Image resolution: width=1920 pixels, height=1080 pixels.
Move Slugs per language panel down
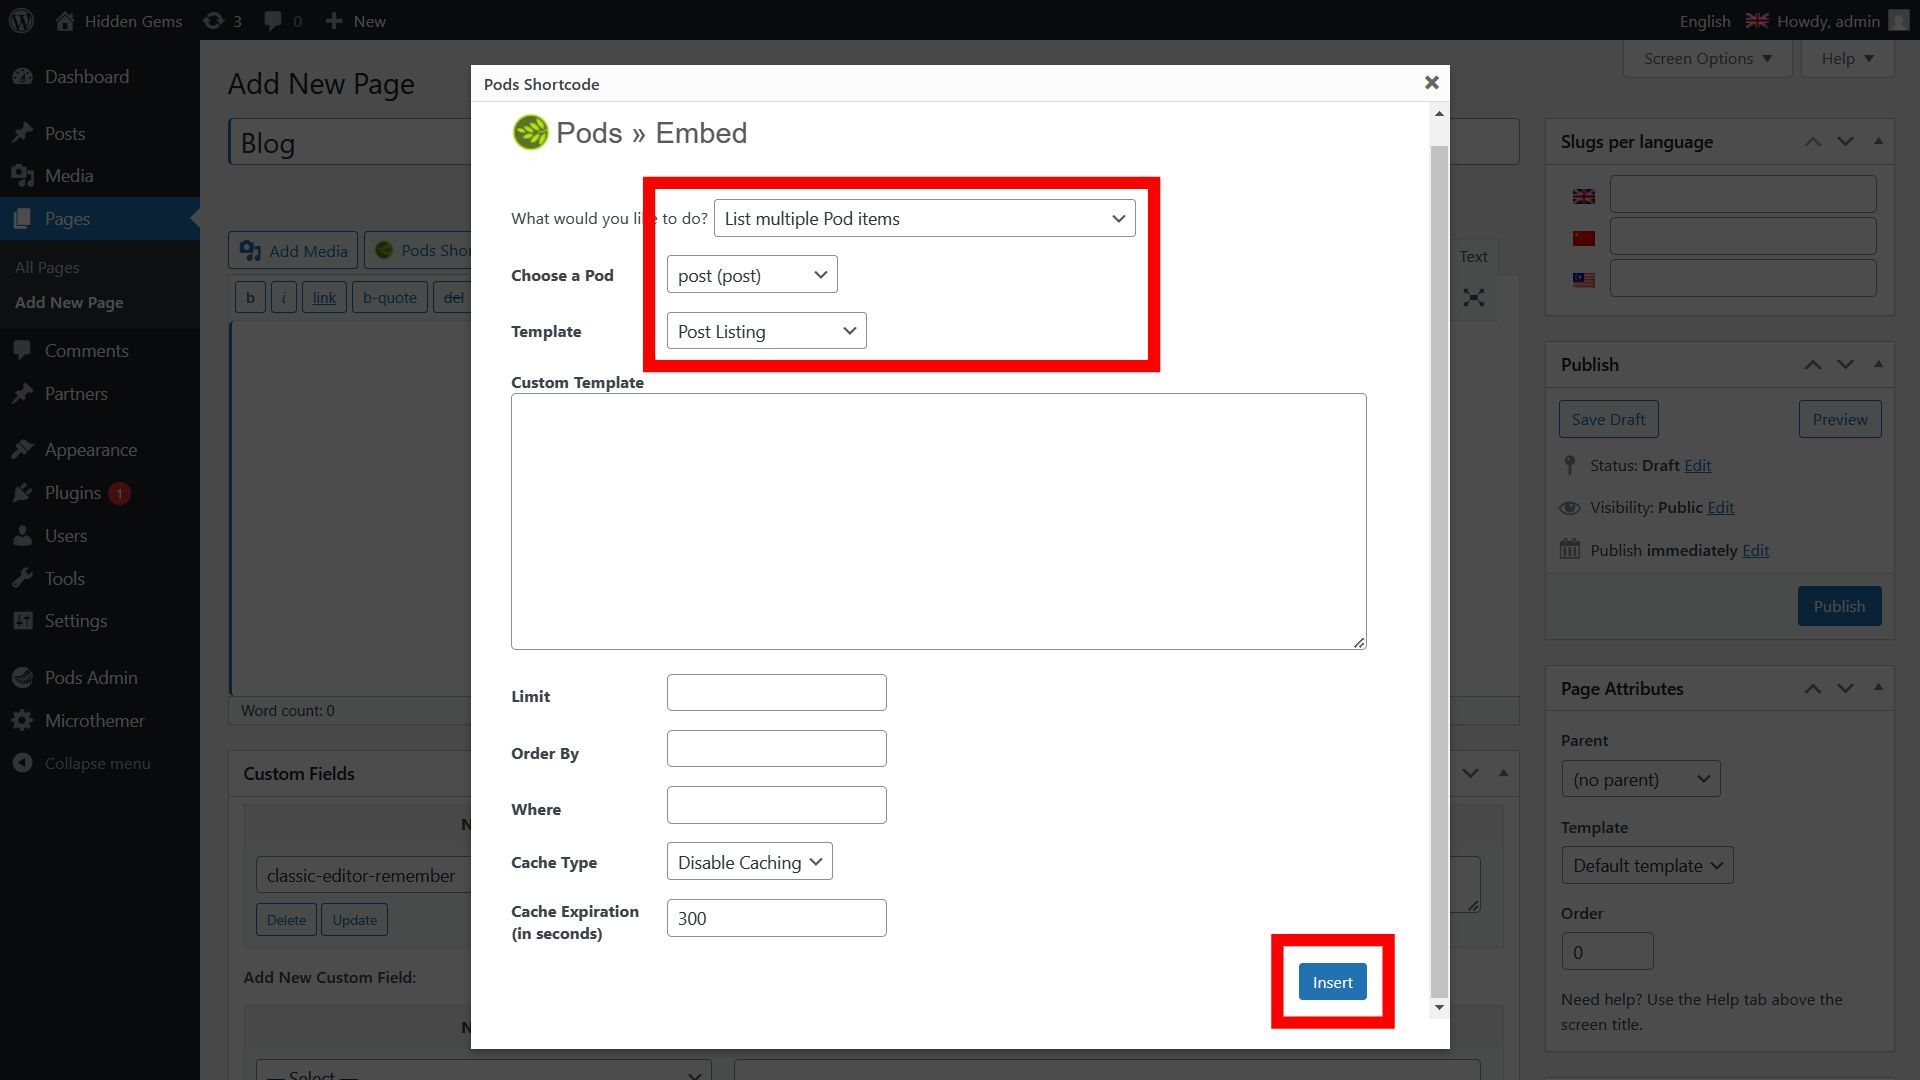pos(1845,141)
